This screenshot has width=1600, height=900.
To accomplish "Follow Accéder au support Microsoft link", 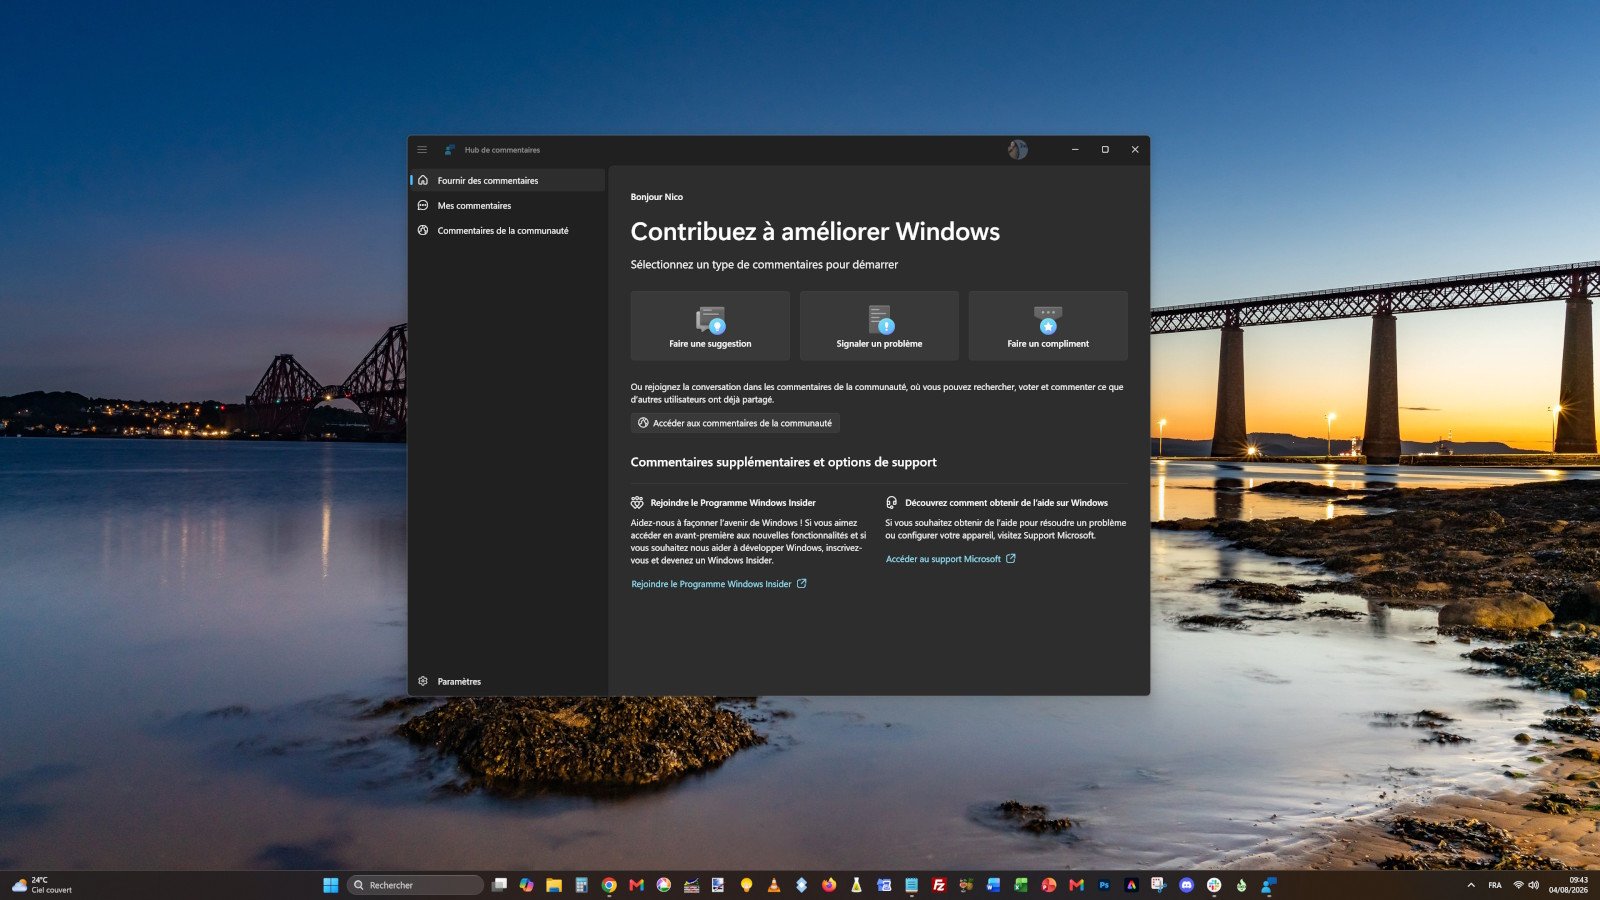I will pos(951,559).
